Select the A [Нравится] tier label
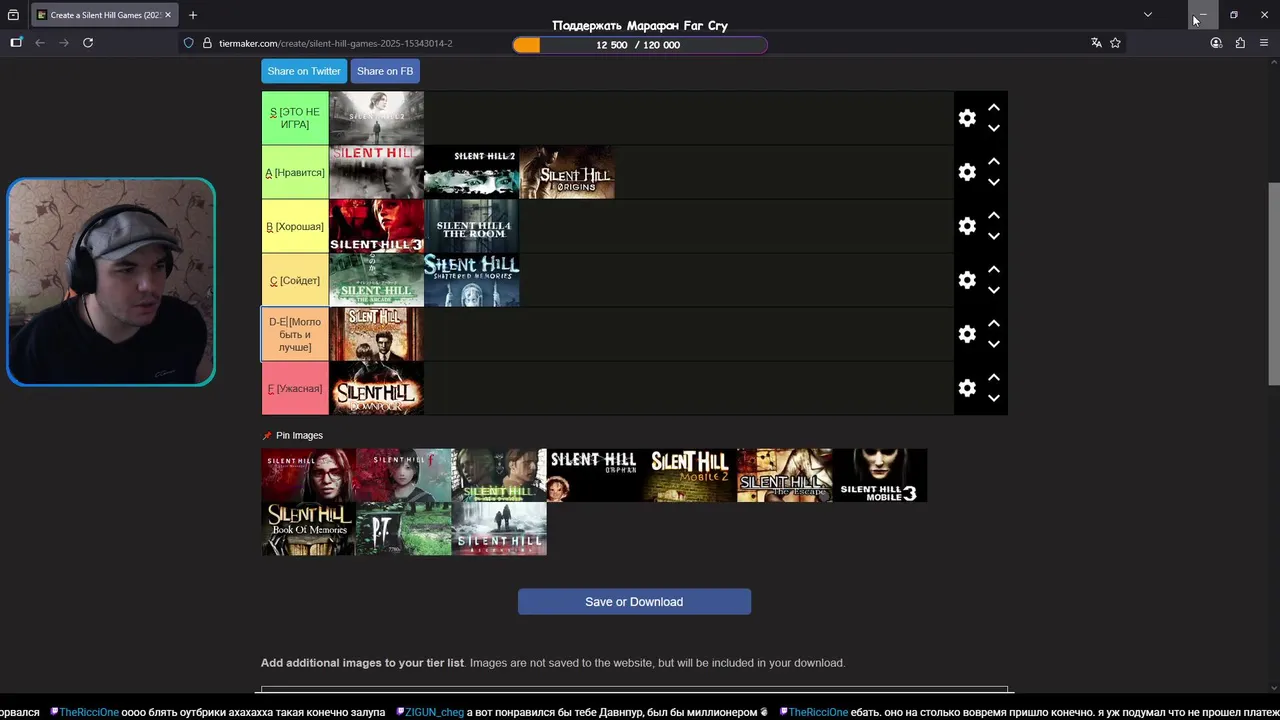This screenshot has width=1280, height=720. pyautogui.click(x=295, y=172)
